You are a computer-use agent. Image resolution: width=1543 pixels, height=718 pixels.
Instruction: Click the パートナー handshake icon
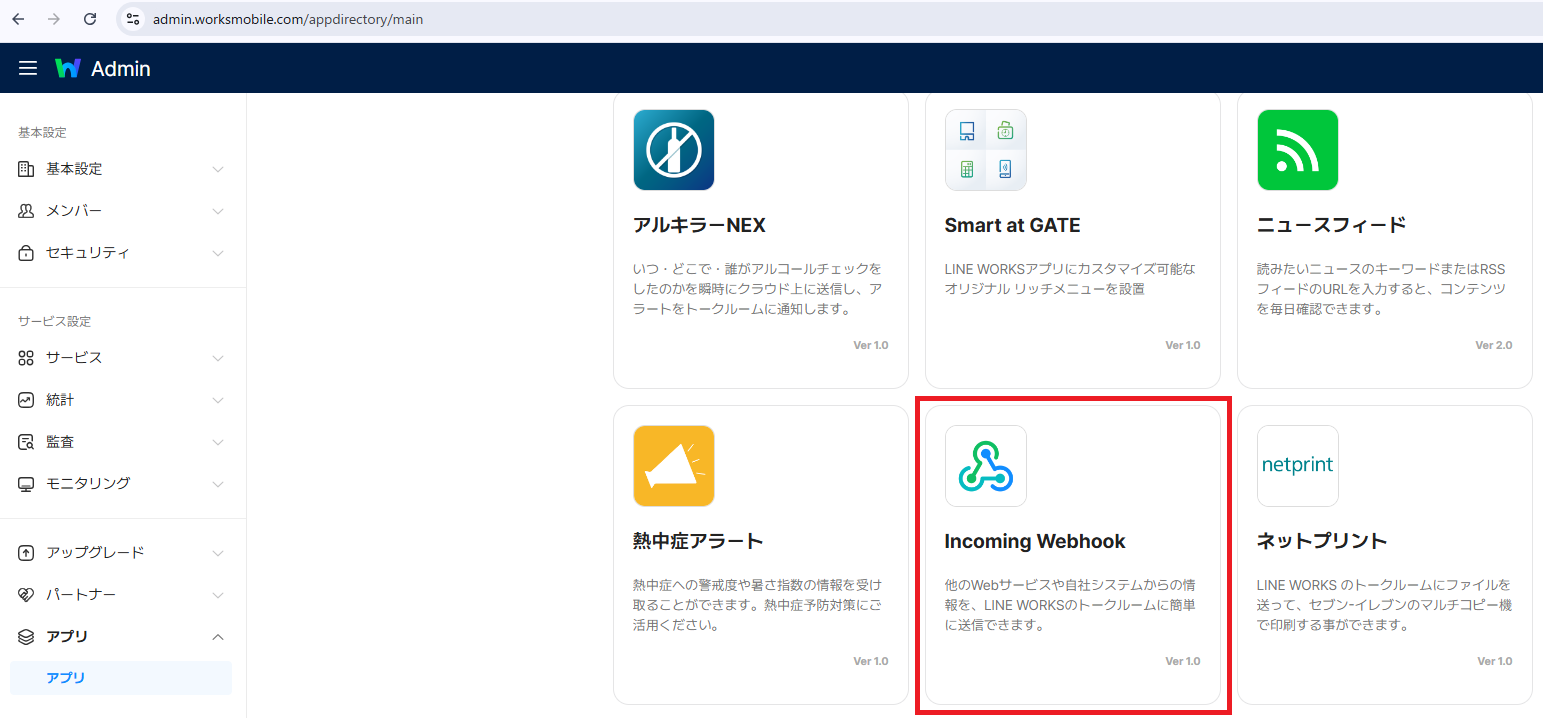(26, 595)
